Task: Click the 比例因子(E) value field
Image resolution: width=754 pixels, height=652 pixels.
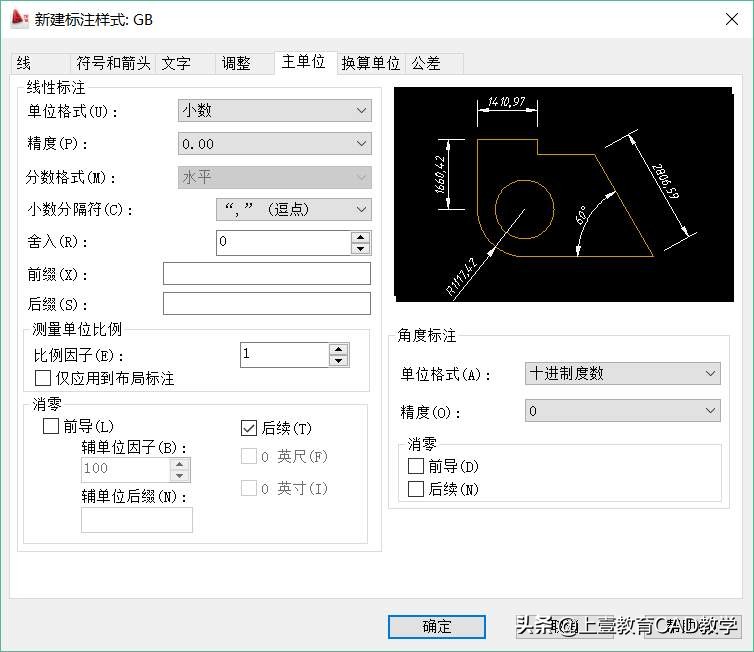Action: [284, 355]
